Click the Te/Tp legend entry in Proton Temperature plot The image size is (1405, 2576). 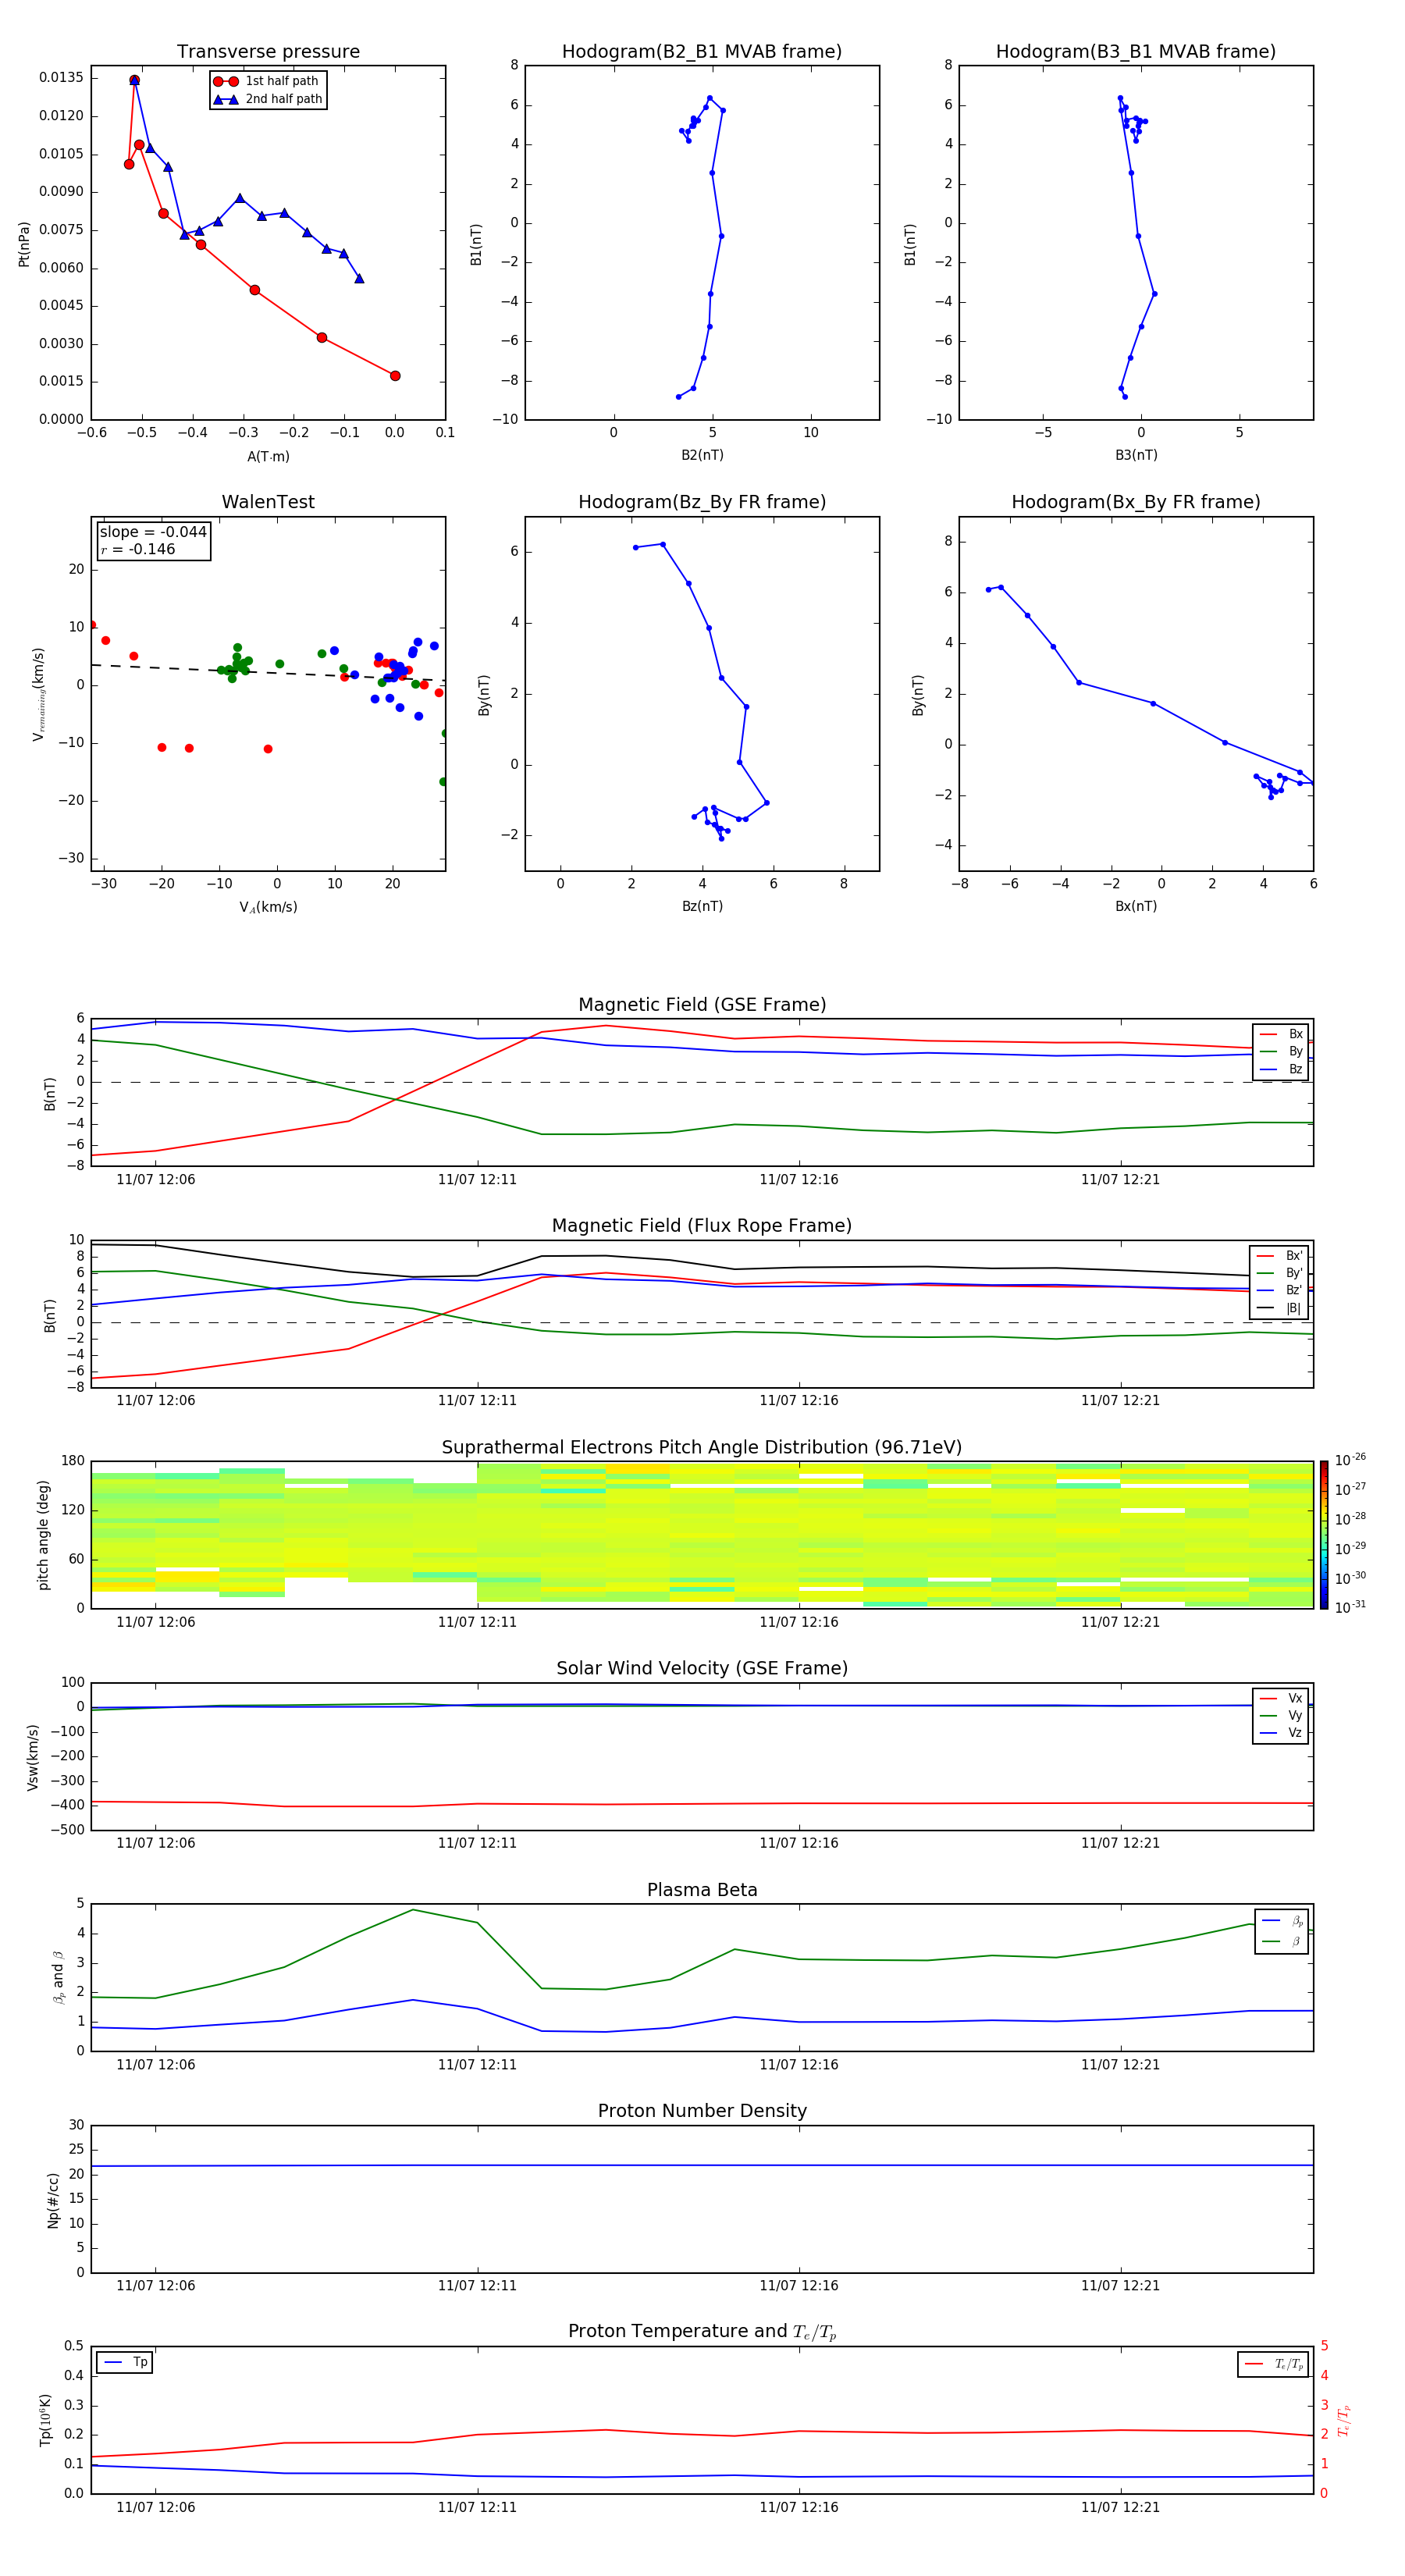(x=1274, y=2365)
